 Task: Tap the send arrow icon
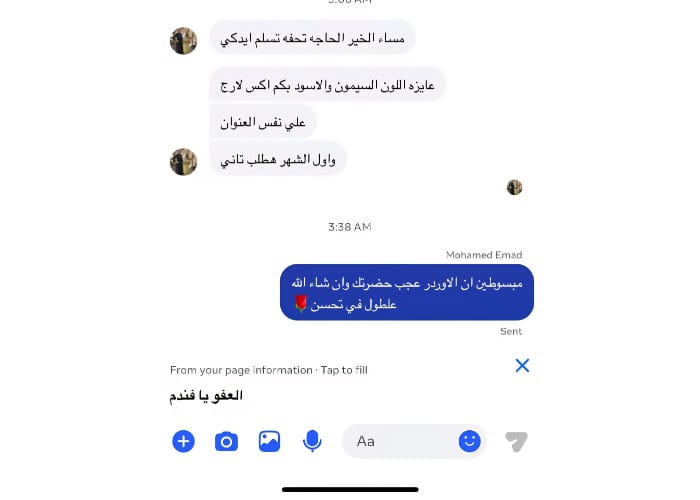click(x=517, y=442)
